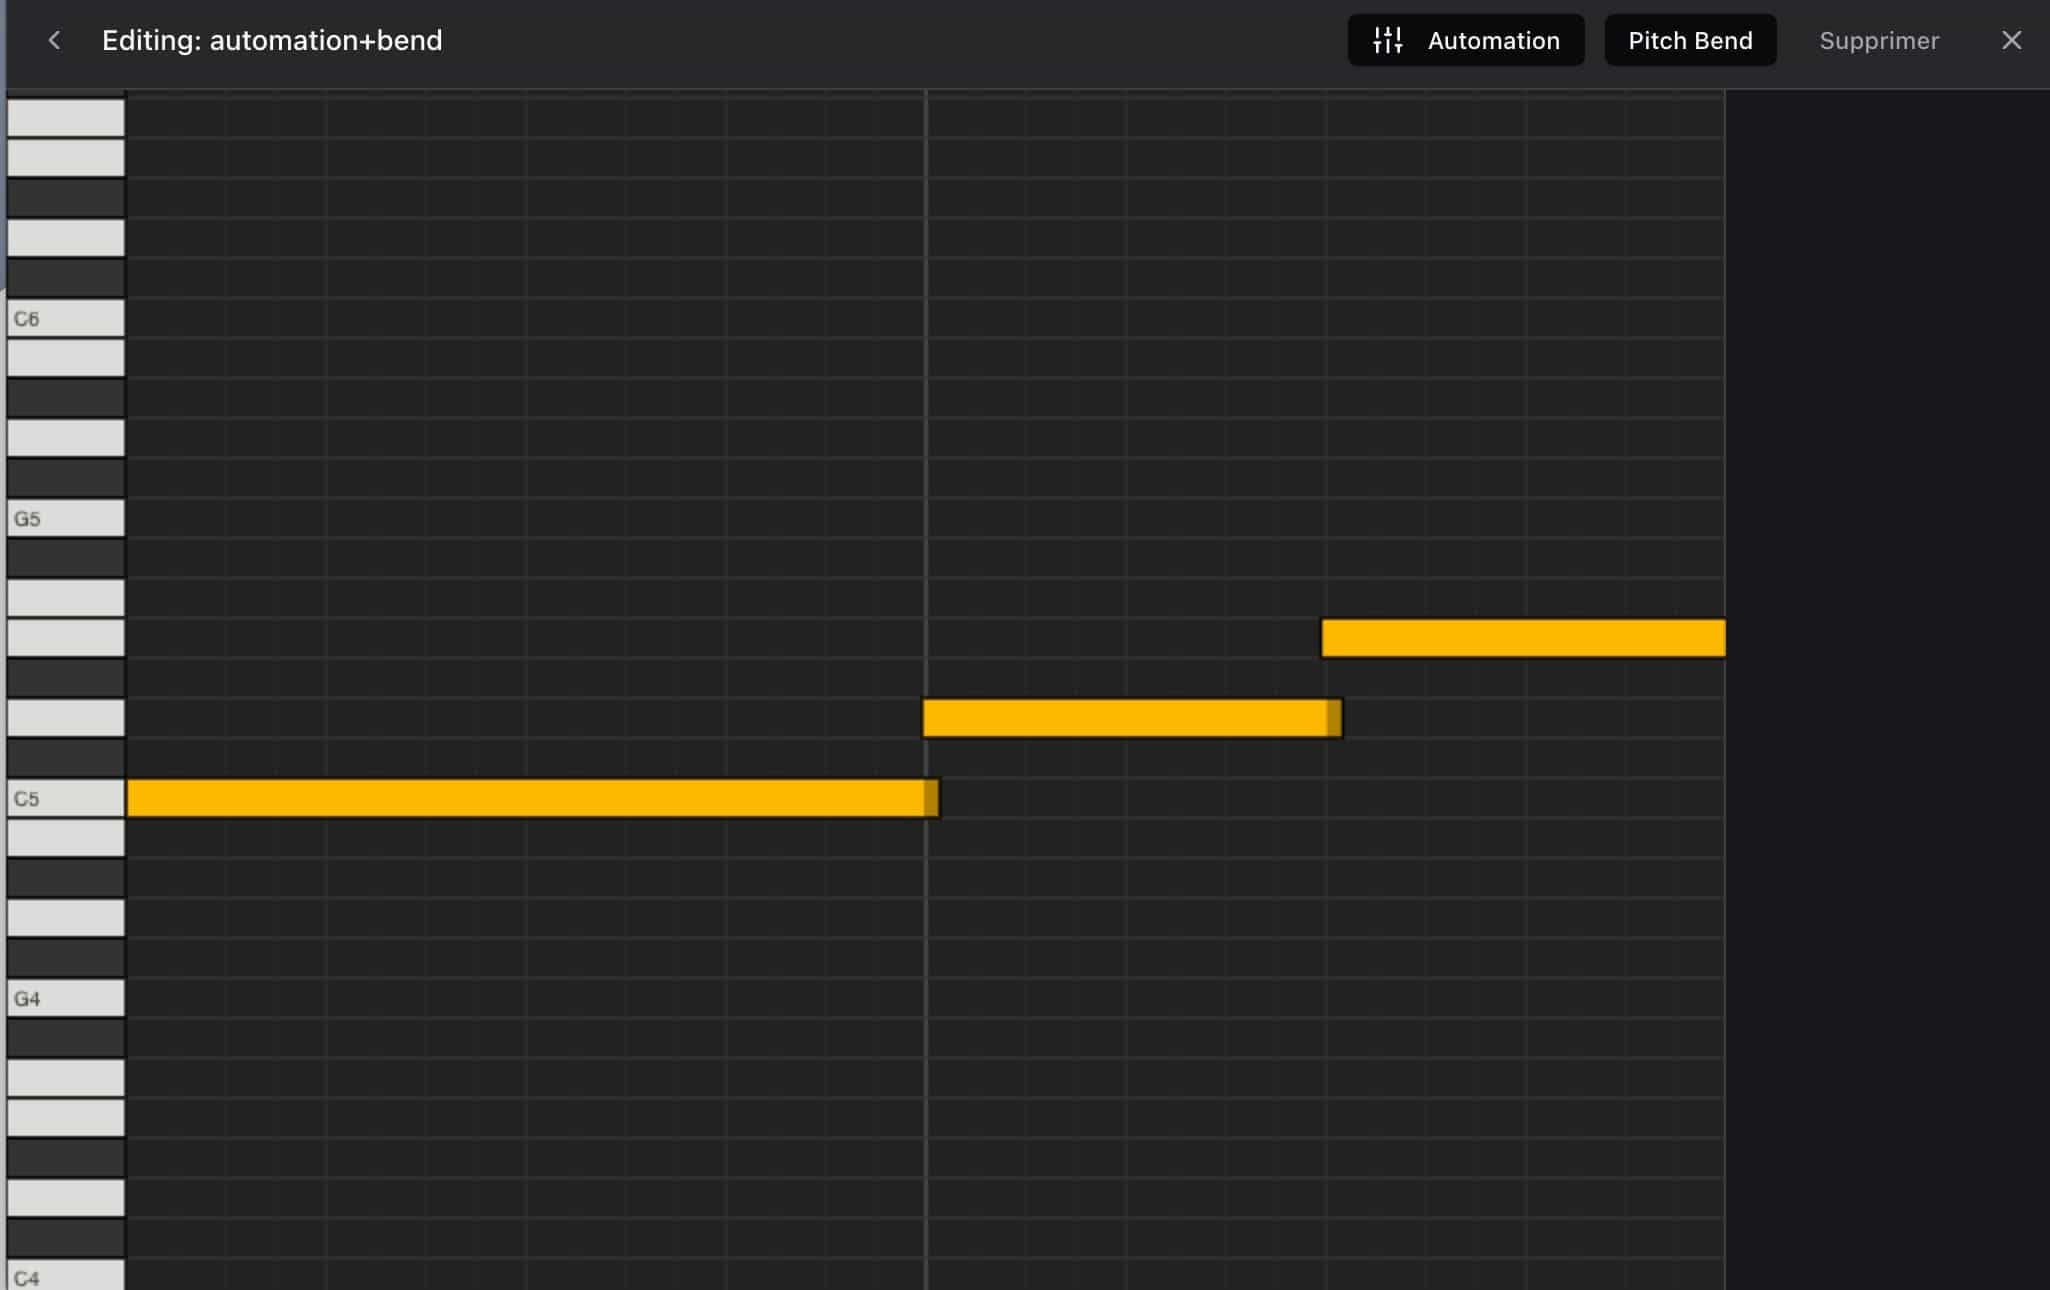Image resolution: width=2050 pixels, height=1290 pixels.
Task: Play the G4 piano key
Action: pyautogui.click(x=66, y=998)
